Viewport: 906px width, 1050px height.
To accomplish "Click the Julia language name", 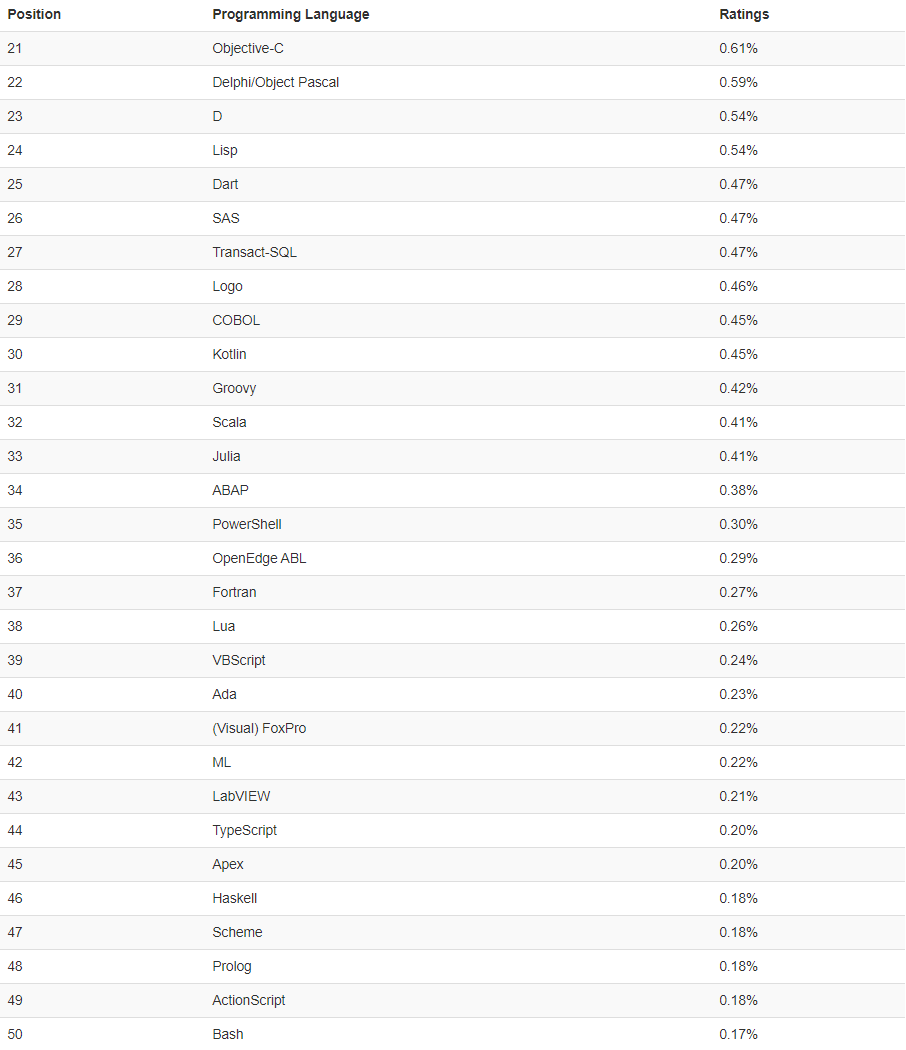I will tap(226, 457).
